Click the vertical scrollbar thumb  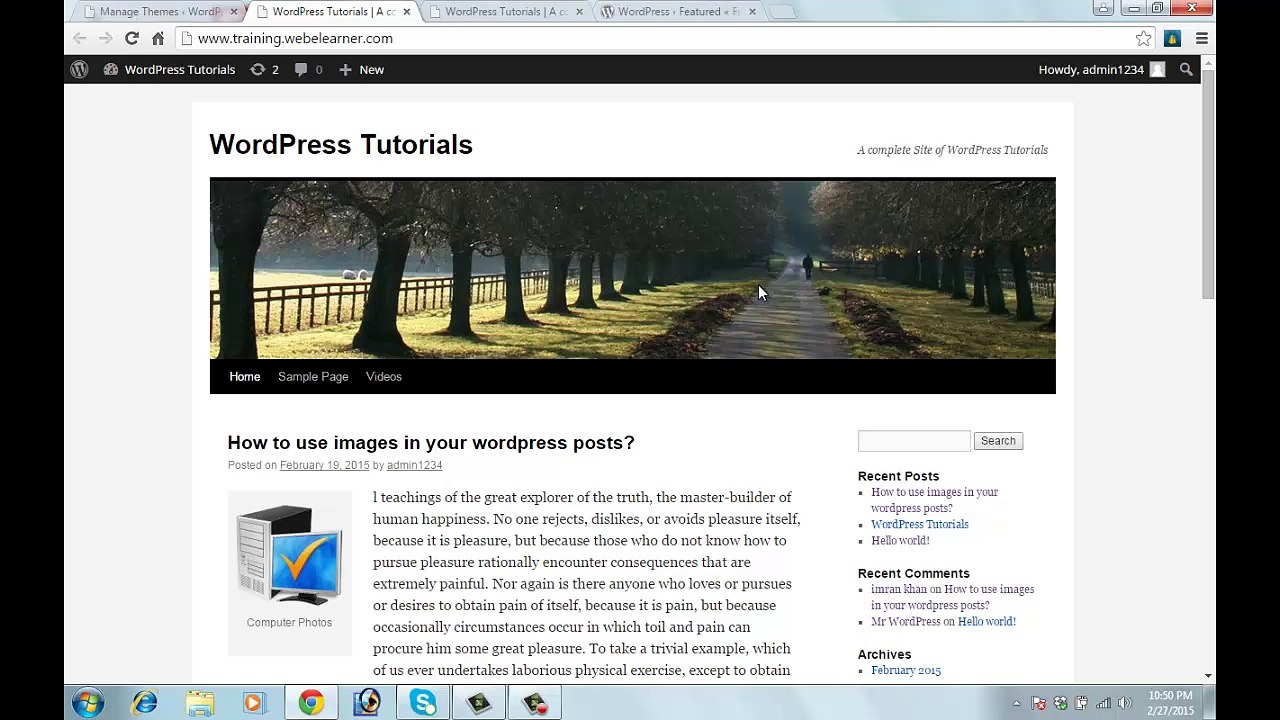click(1208, 184)
